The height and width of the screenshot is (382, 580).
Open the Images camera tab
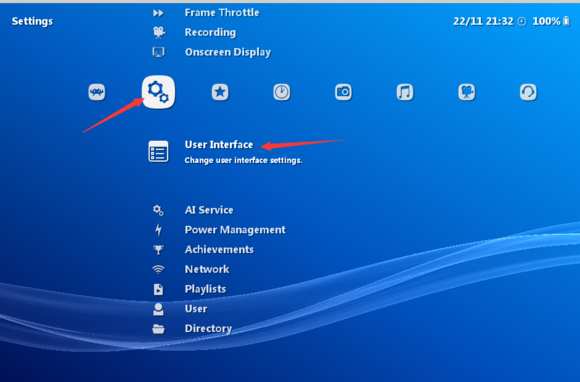coord(343,92)
